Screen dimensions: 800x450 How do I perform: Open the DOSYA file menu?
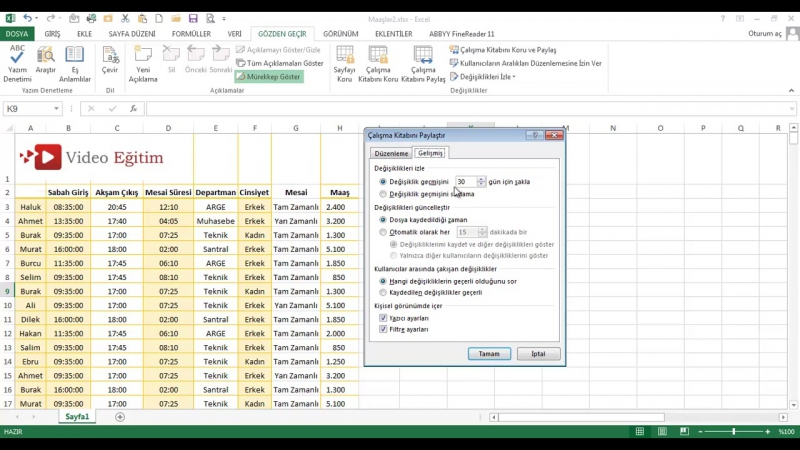(x=17, y=34)
